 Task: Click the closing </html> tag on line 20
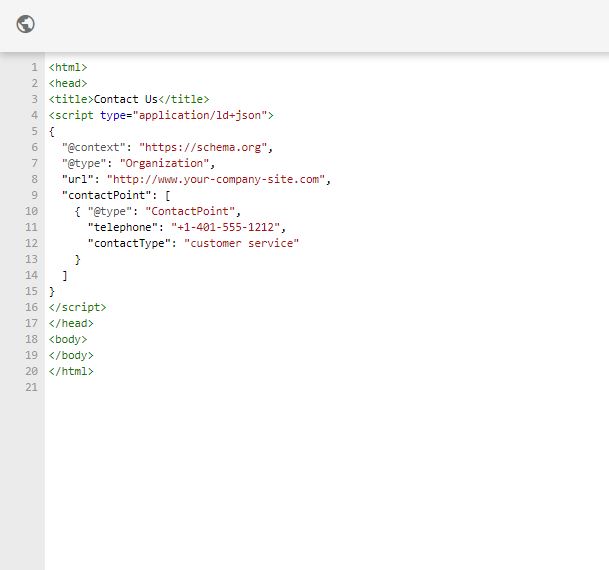tap(71, 371)
